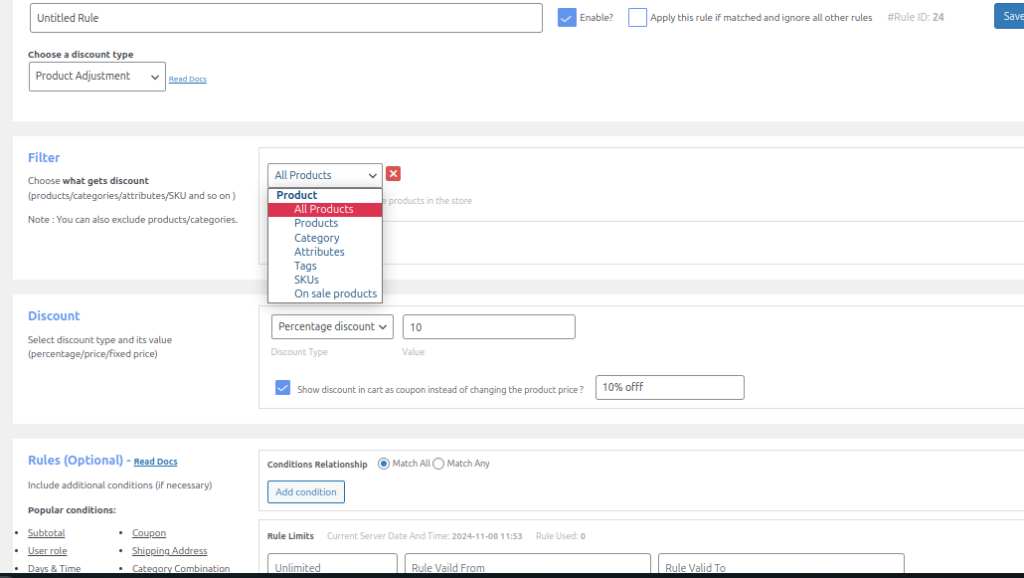Click the 'Discount' section heading
1024x578 pixels.
point(54,316)
